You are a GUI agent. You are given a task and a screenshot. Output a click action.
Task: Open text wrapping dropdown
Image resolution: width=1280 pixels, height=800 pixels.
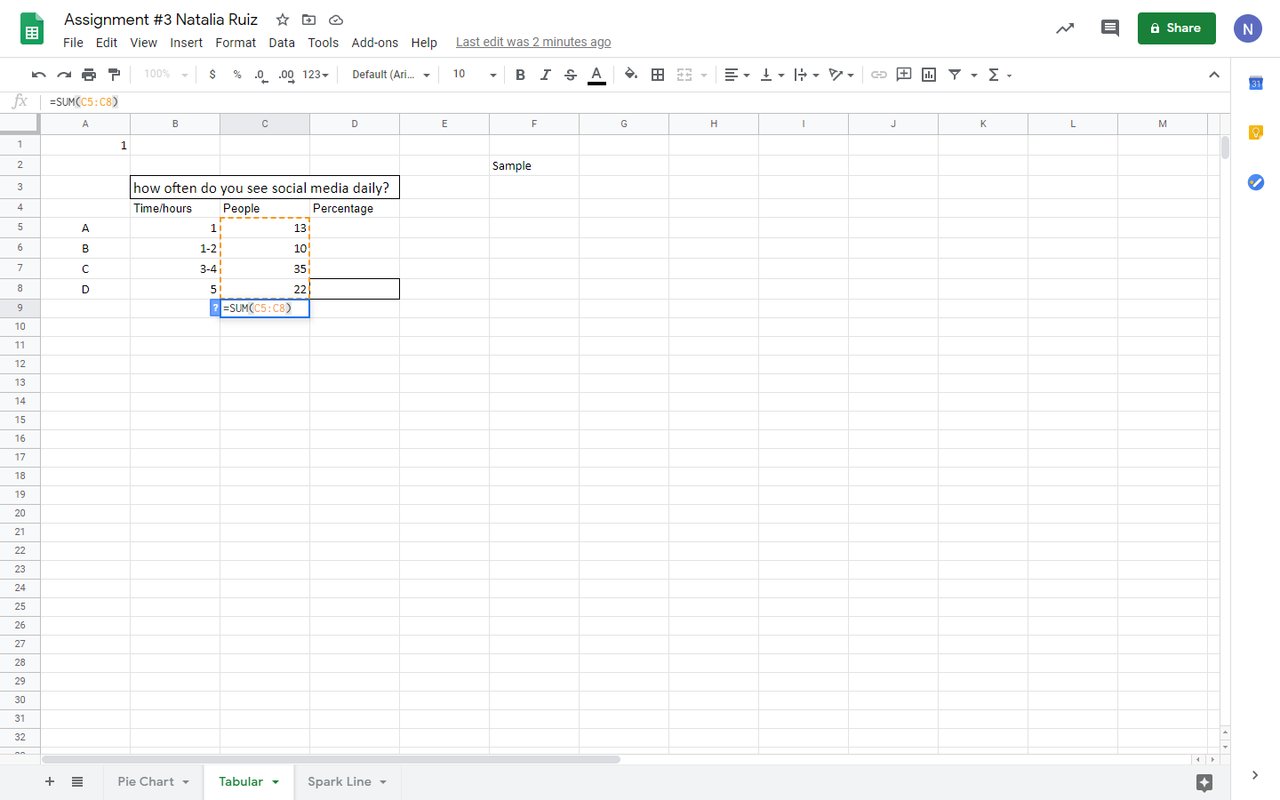pos(806,75)
